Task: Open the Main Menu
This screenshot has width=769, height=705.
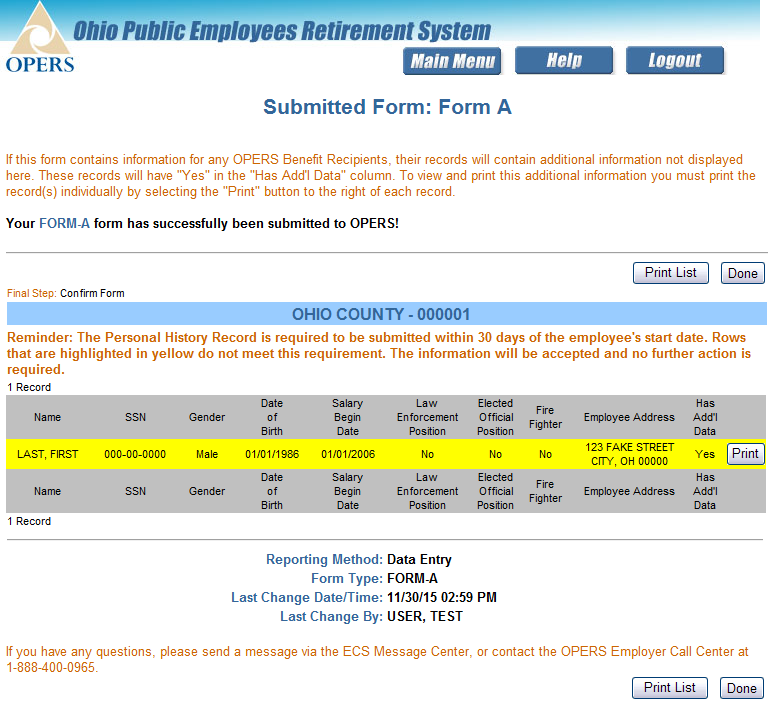Action: [x=452, y=61]
